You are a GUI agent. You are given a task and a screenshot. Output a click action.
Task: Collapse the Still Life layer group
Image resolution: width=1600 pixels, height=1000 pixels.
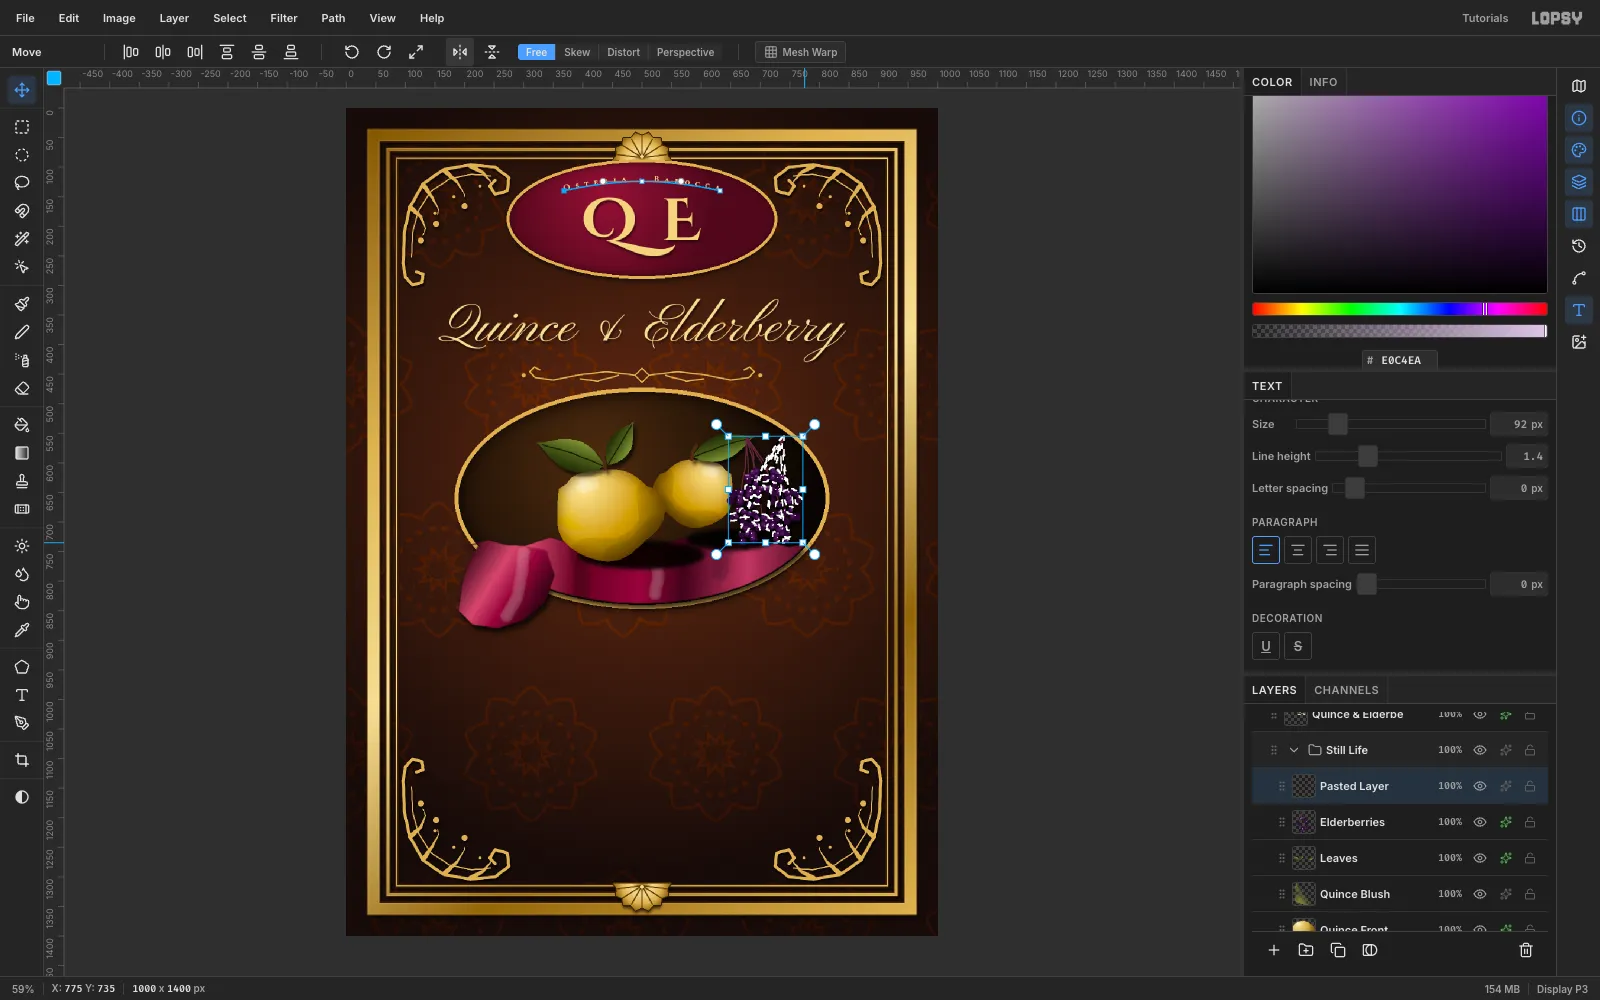(x=1294, y=750)
